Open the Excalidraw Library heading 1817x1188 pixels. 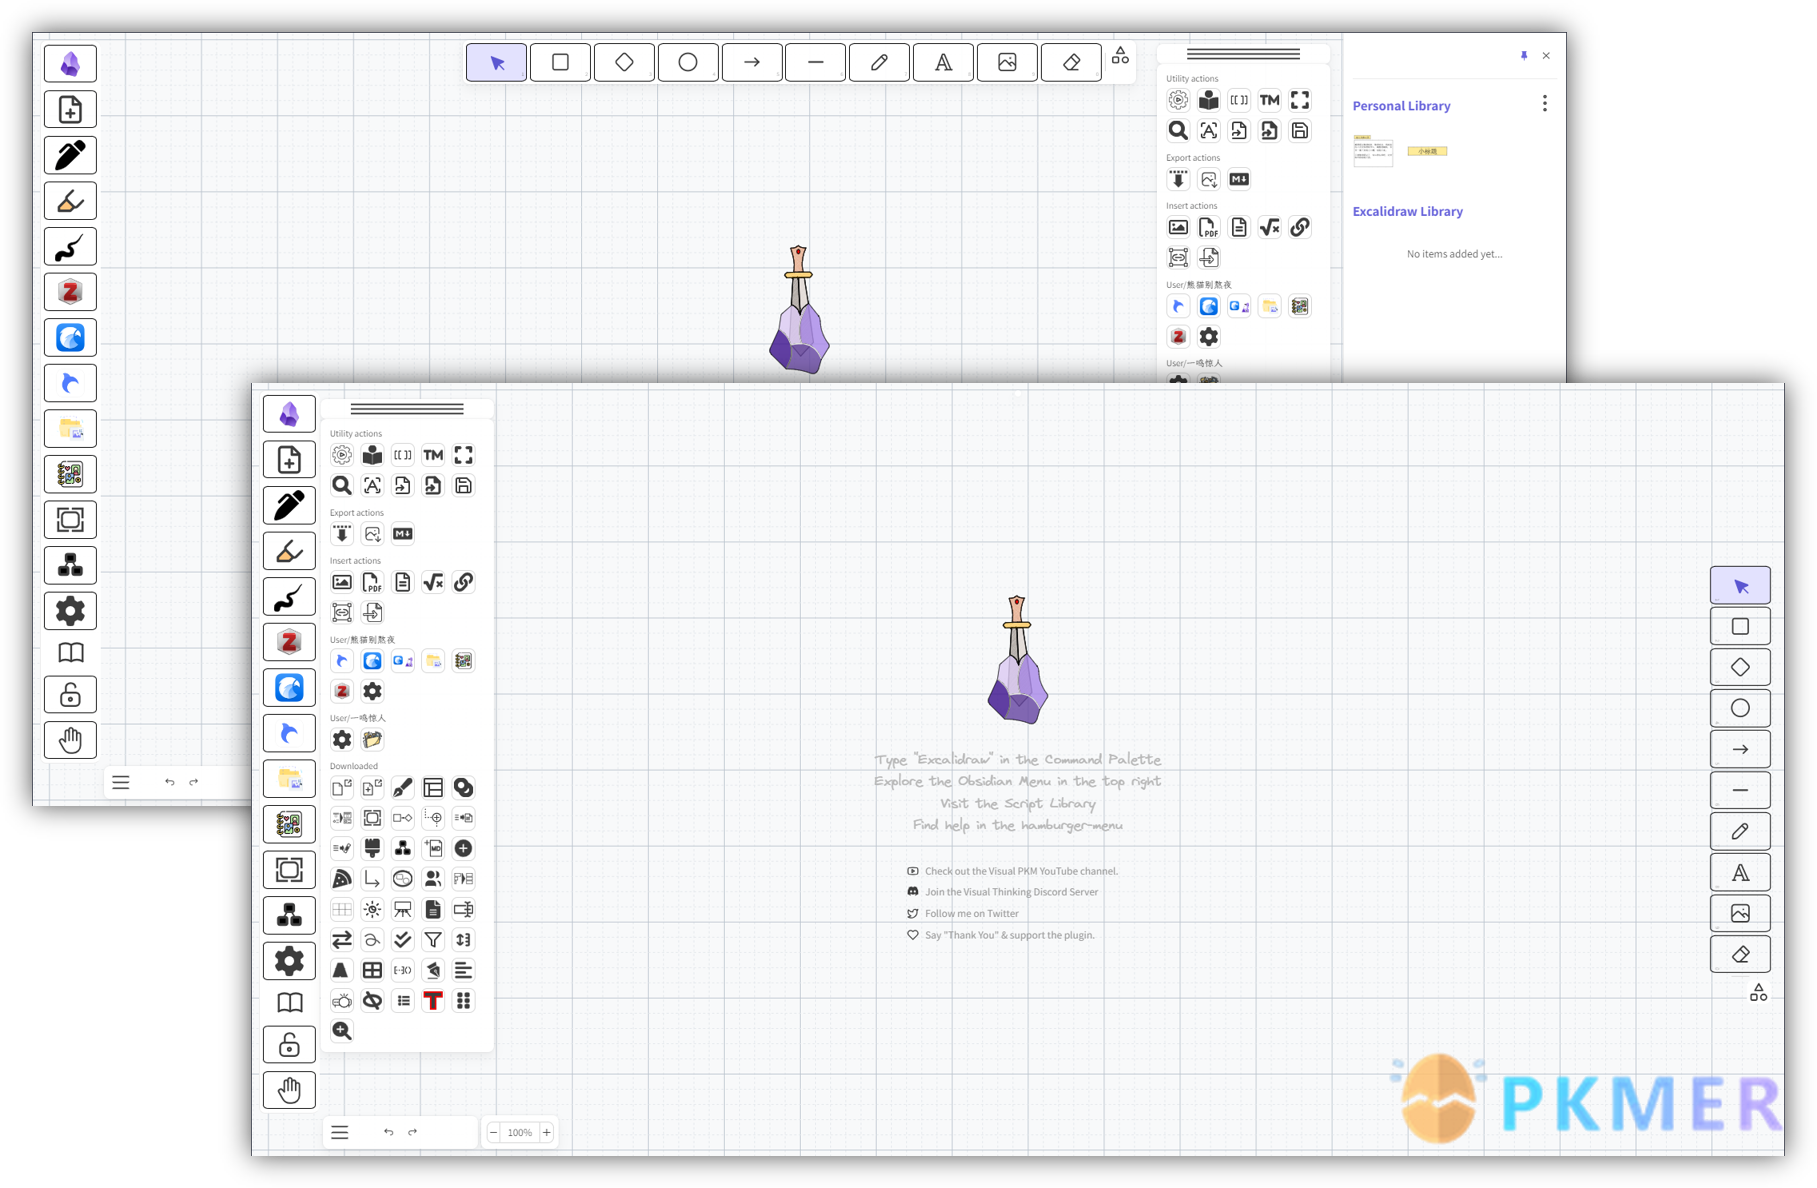click(x=1407, y=212)
